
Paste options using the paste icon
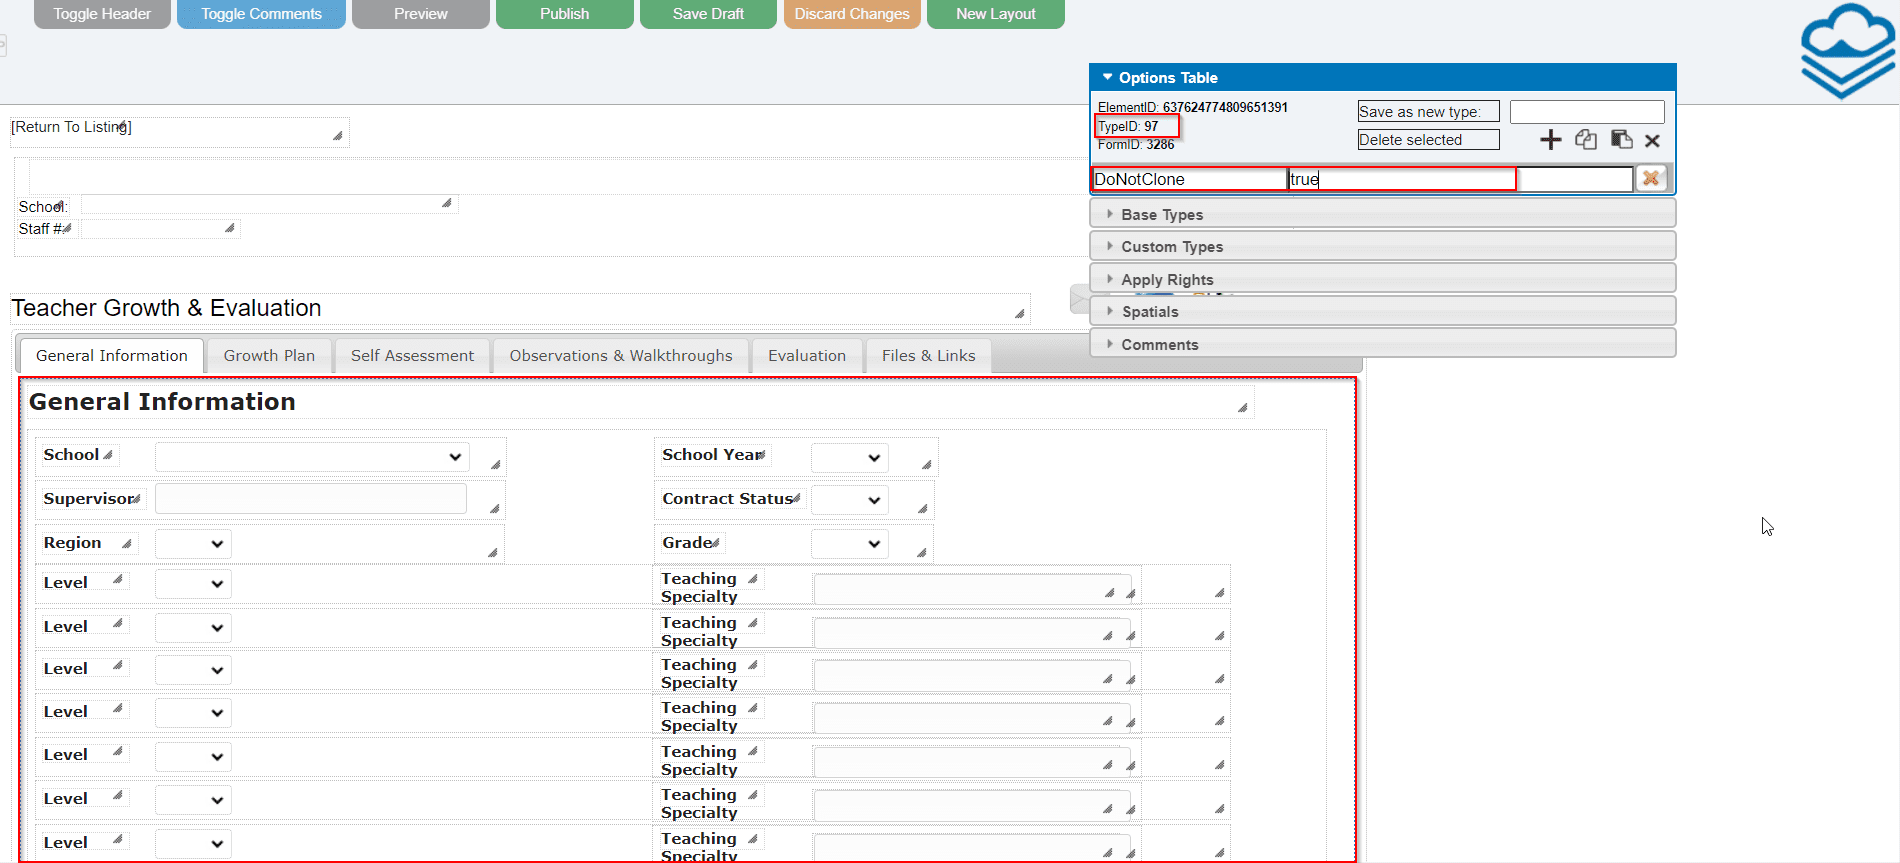[1621, 140]
